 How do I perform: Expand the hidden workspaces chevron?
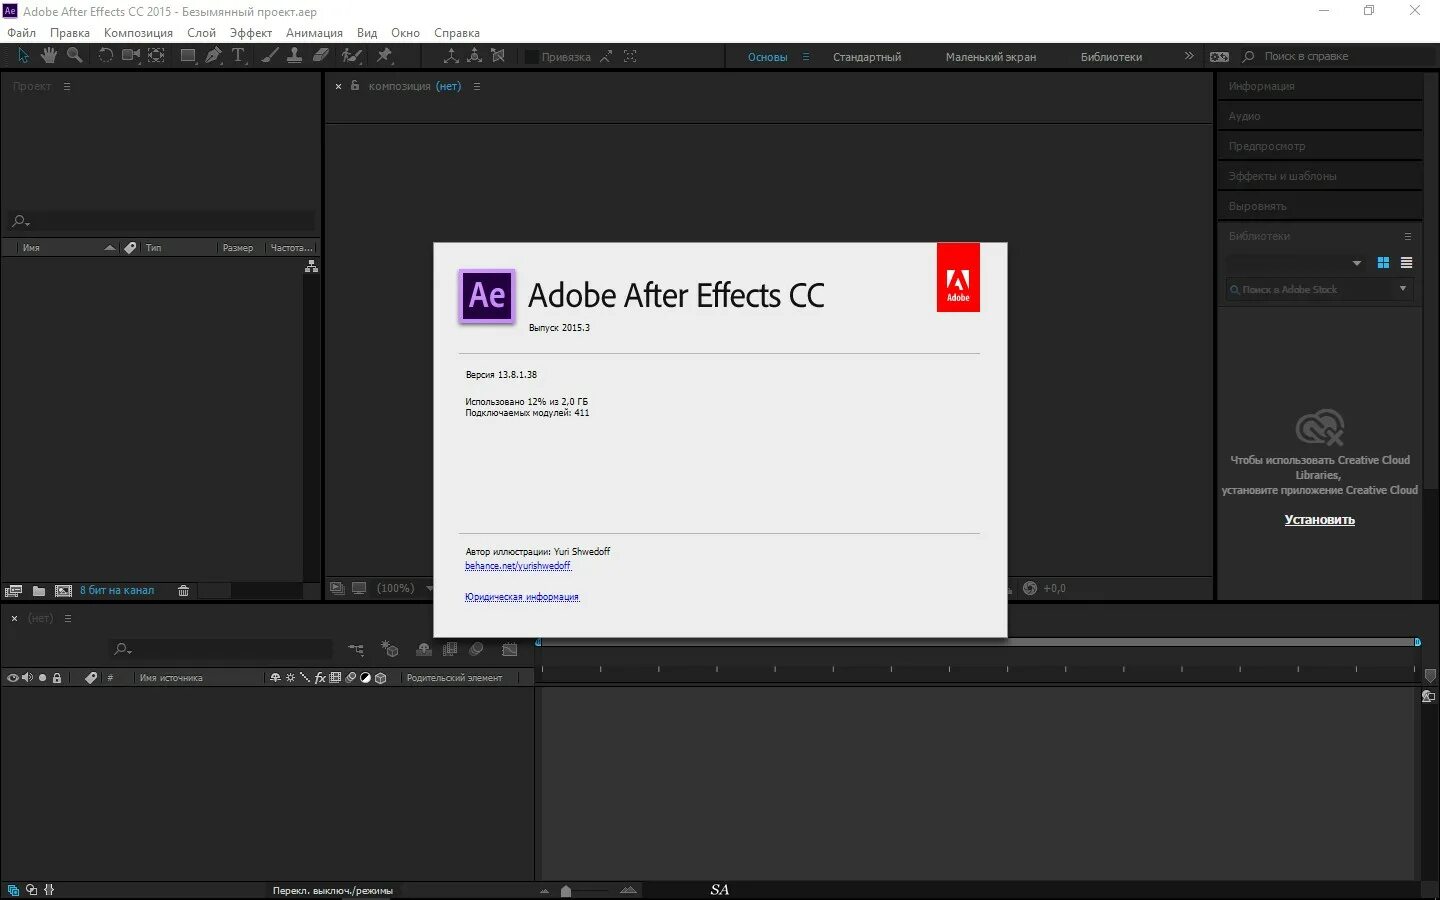[1189, 56]
